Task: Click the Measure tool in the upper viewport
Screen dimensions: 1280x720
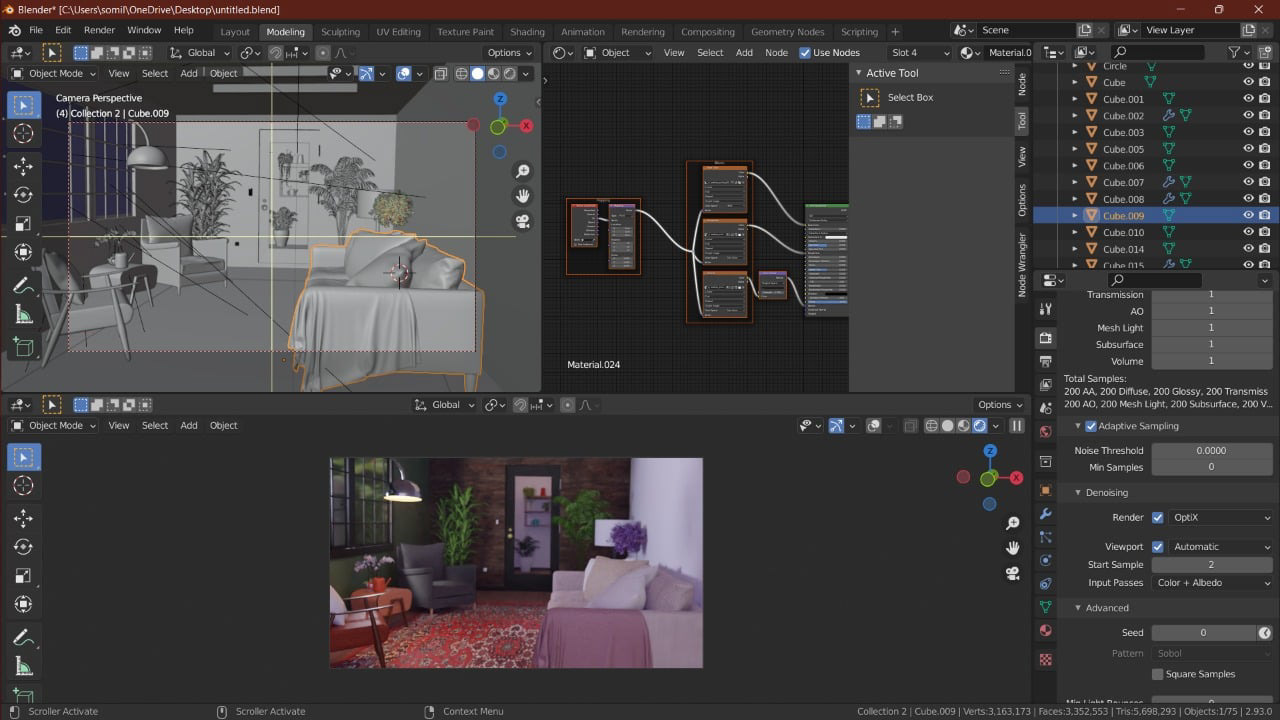Action: pos(24,315)
